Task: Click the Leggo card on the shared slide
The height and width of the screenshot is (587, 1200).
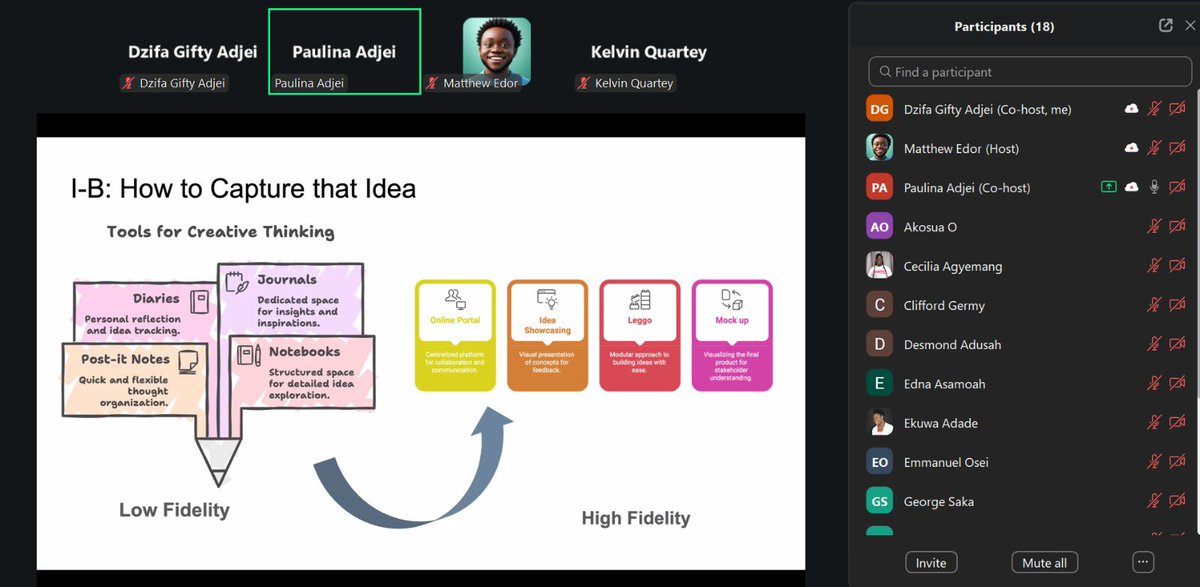Action: (x=640, y=335)
